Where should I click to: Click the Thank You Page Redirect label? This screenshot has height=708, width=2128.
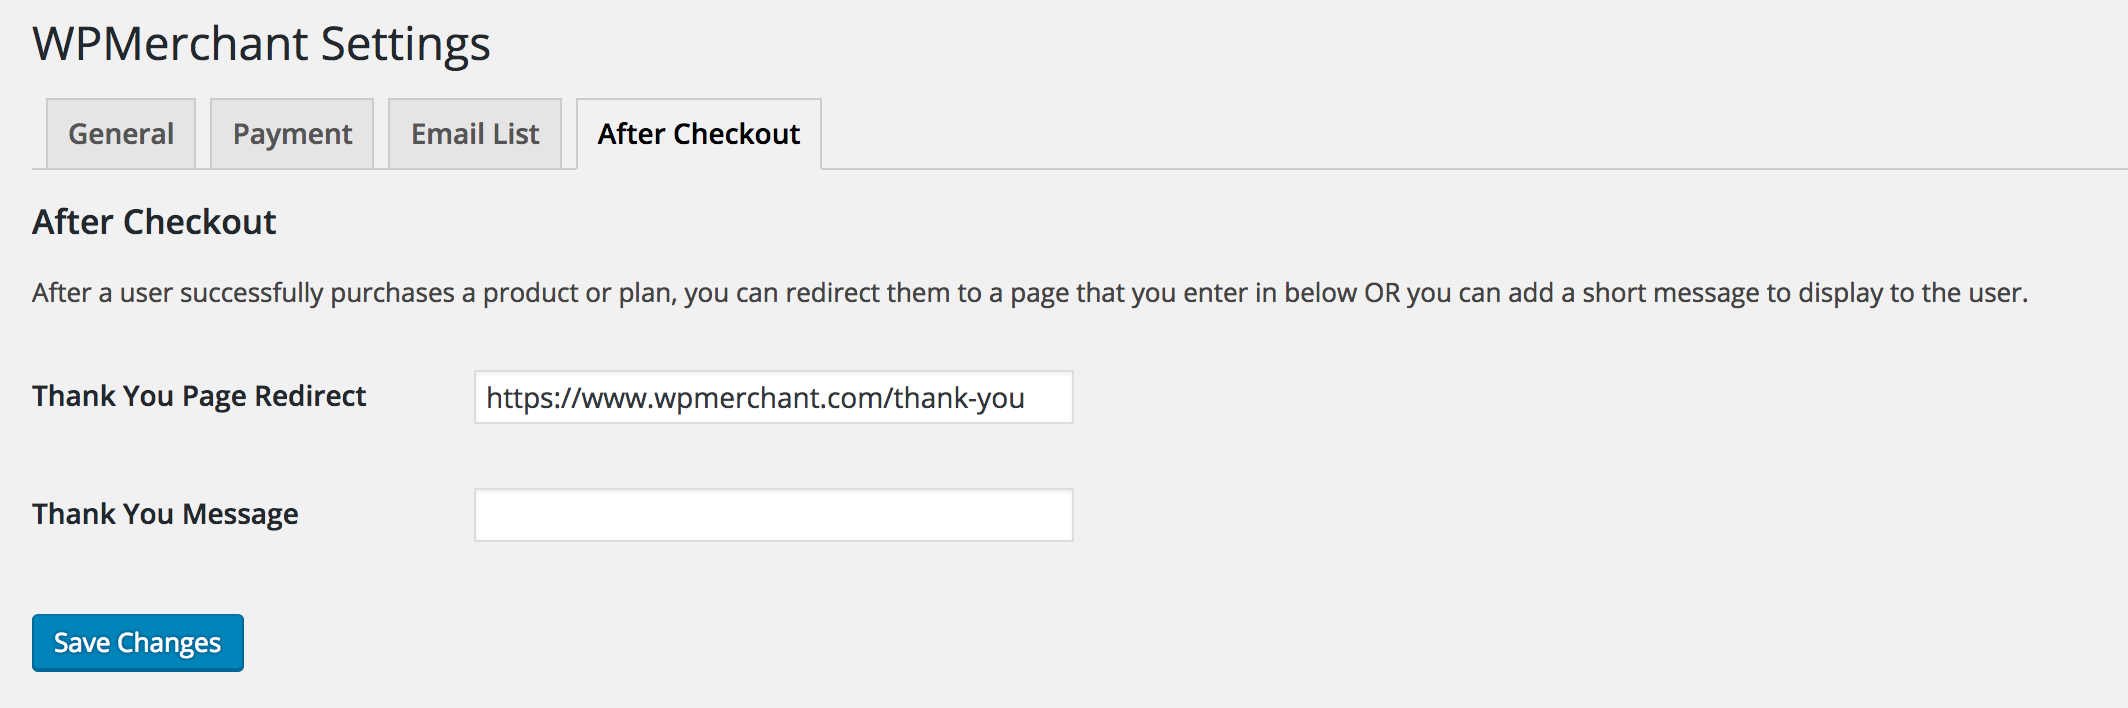[x=199, y=396]
